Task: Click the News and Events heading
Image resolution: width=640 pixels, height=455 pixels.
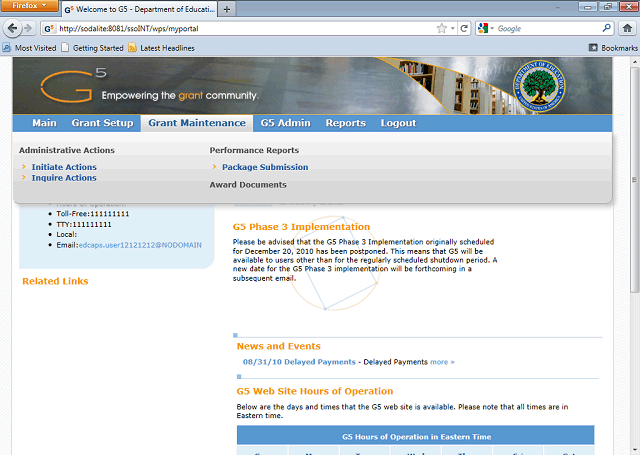Action: tap(279, 346)
